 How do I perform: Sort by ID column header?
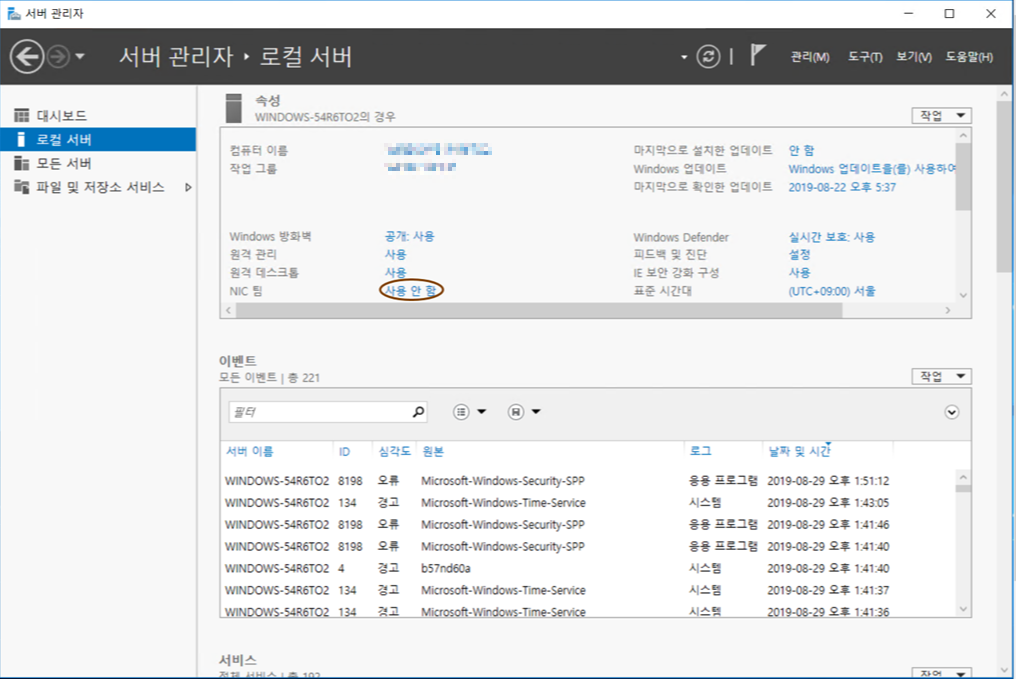344,452
